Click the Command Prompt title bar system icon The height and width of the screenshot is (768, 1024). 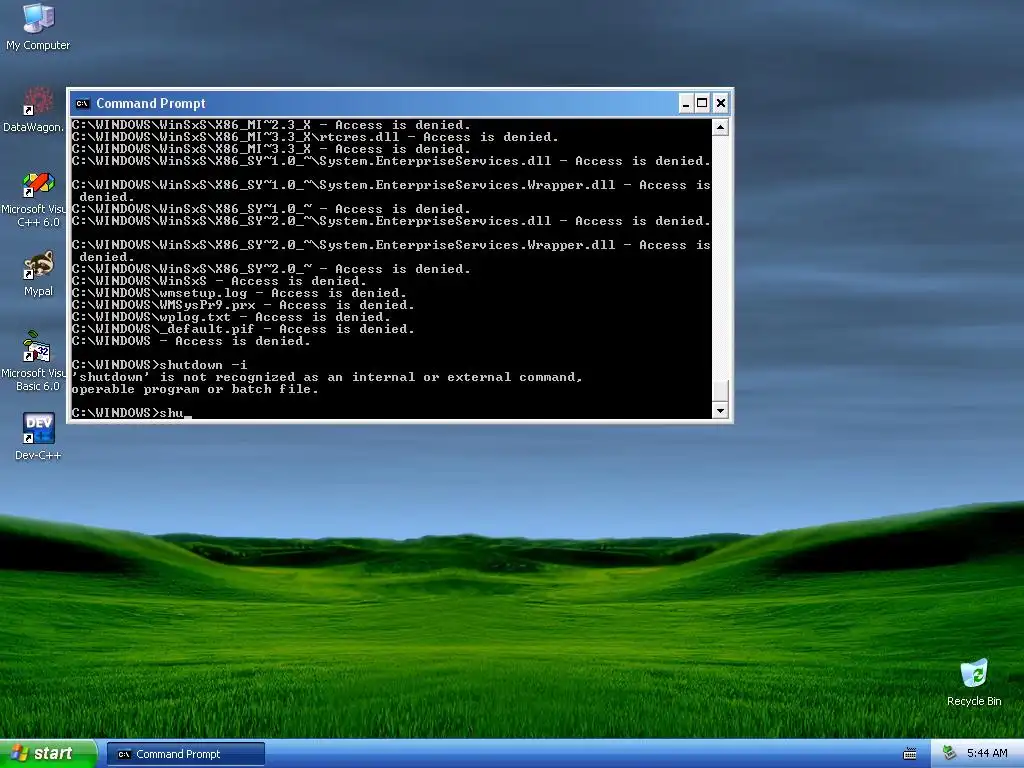tap(82, 103)
